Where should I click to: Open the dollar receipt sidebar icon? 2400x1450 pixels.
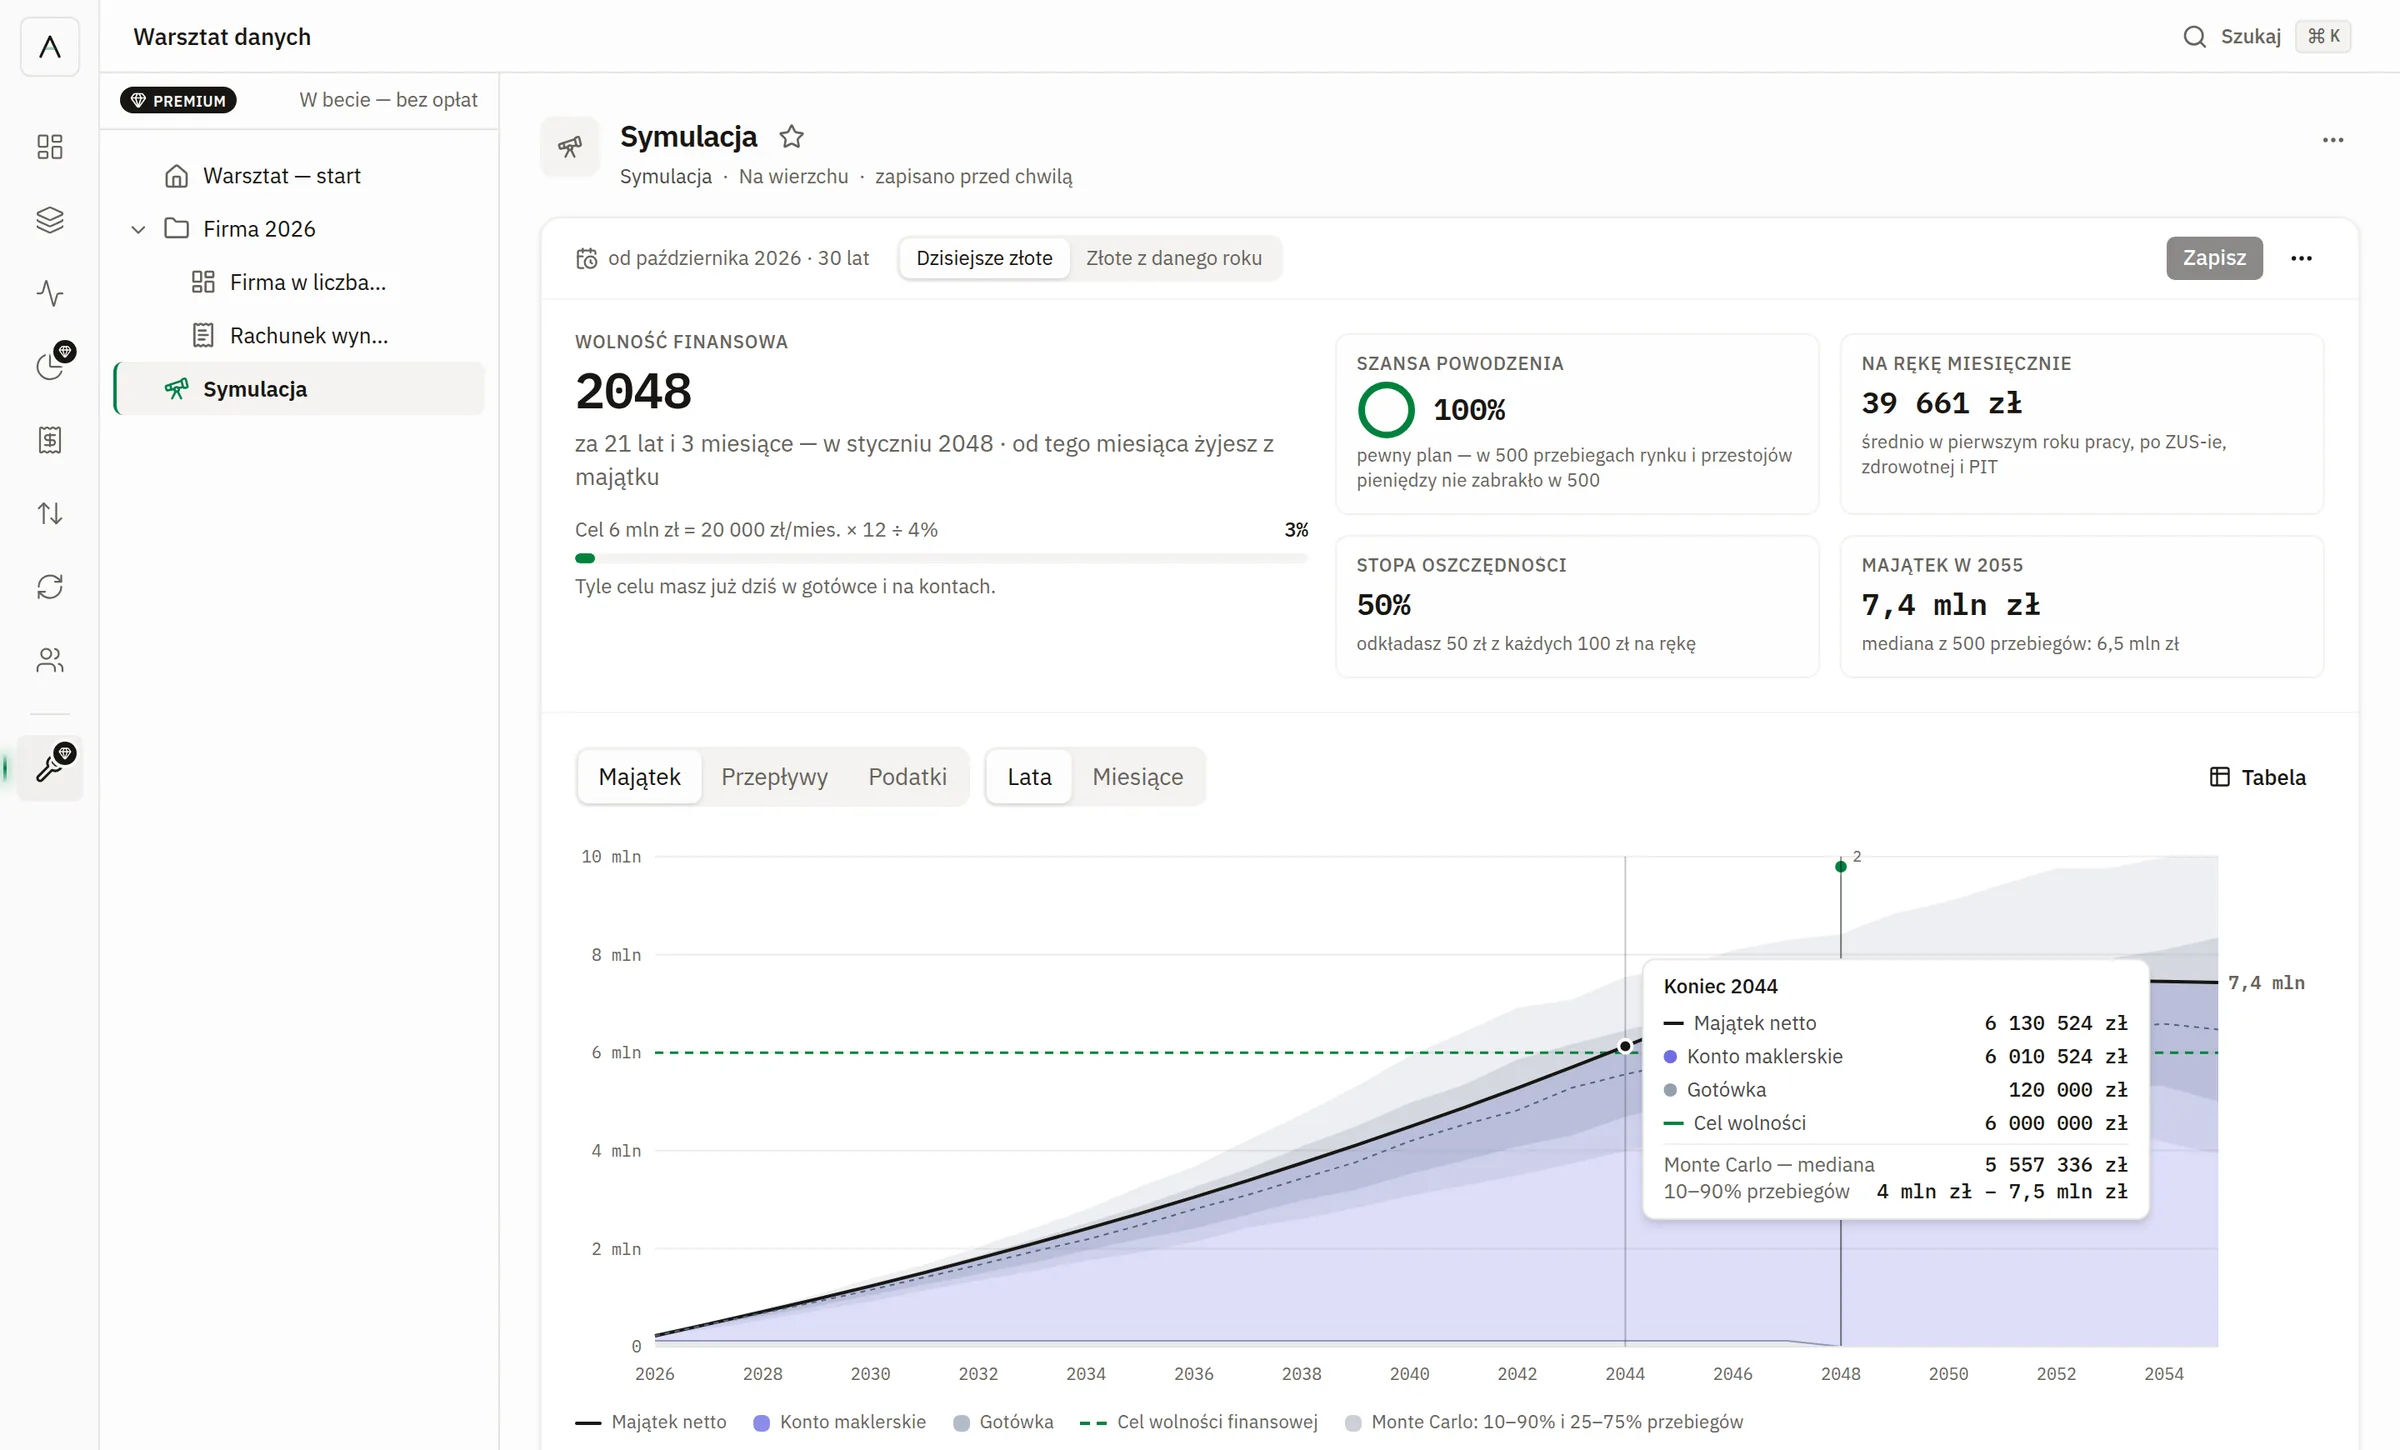50,440
